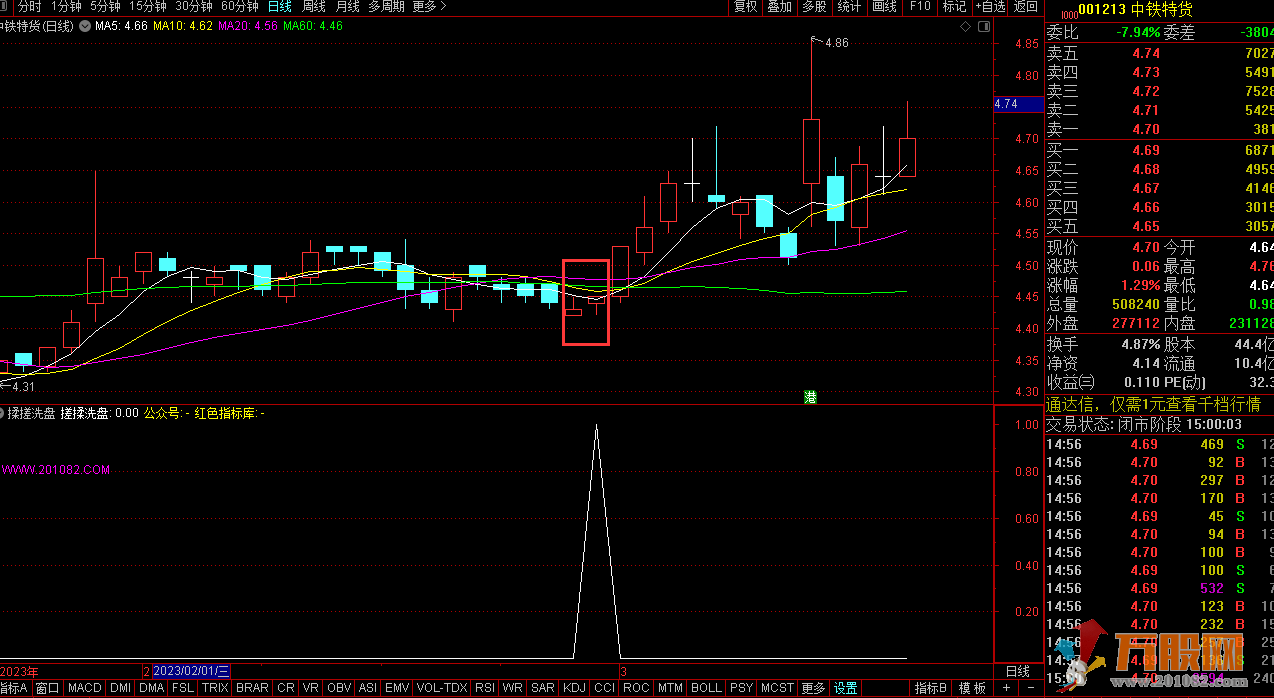Open the 指标A indicator group

pos(14,688)
